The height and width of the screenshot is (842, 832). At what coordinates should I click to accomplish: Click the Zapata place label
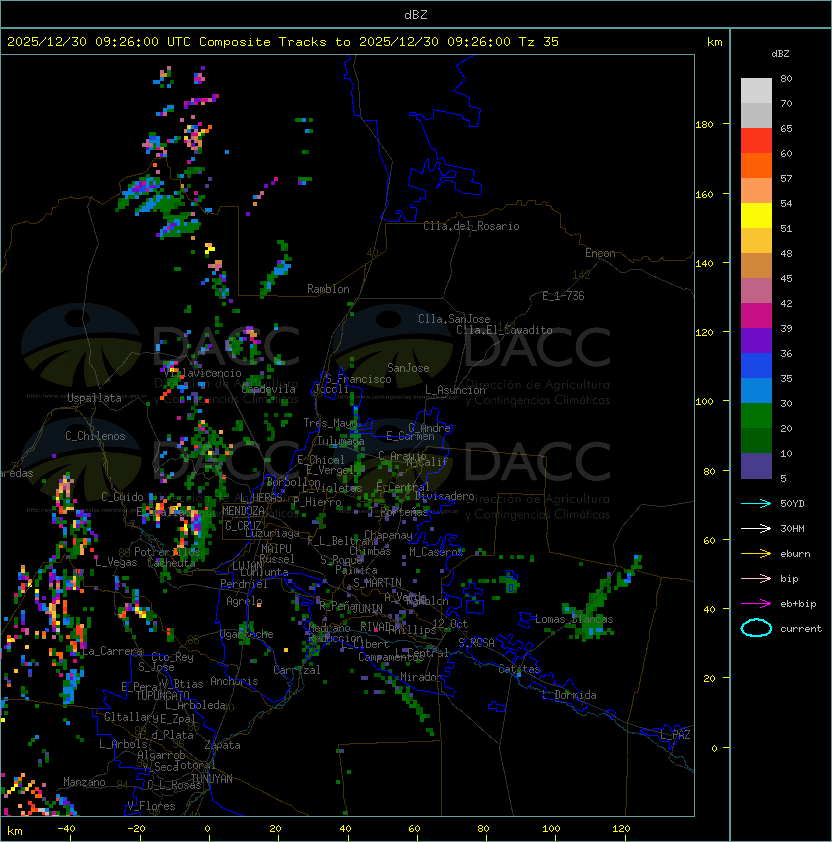pyautogui.click(x=222, y=745)
